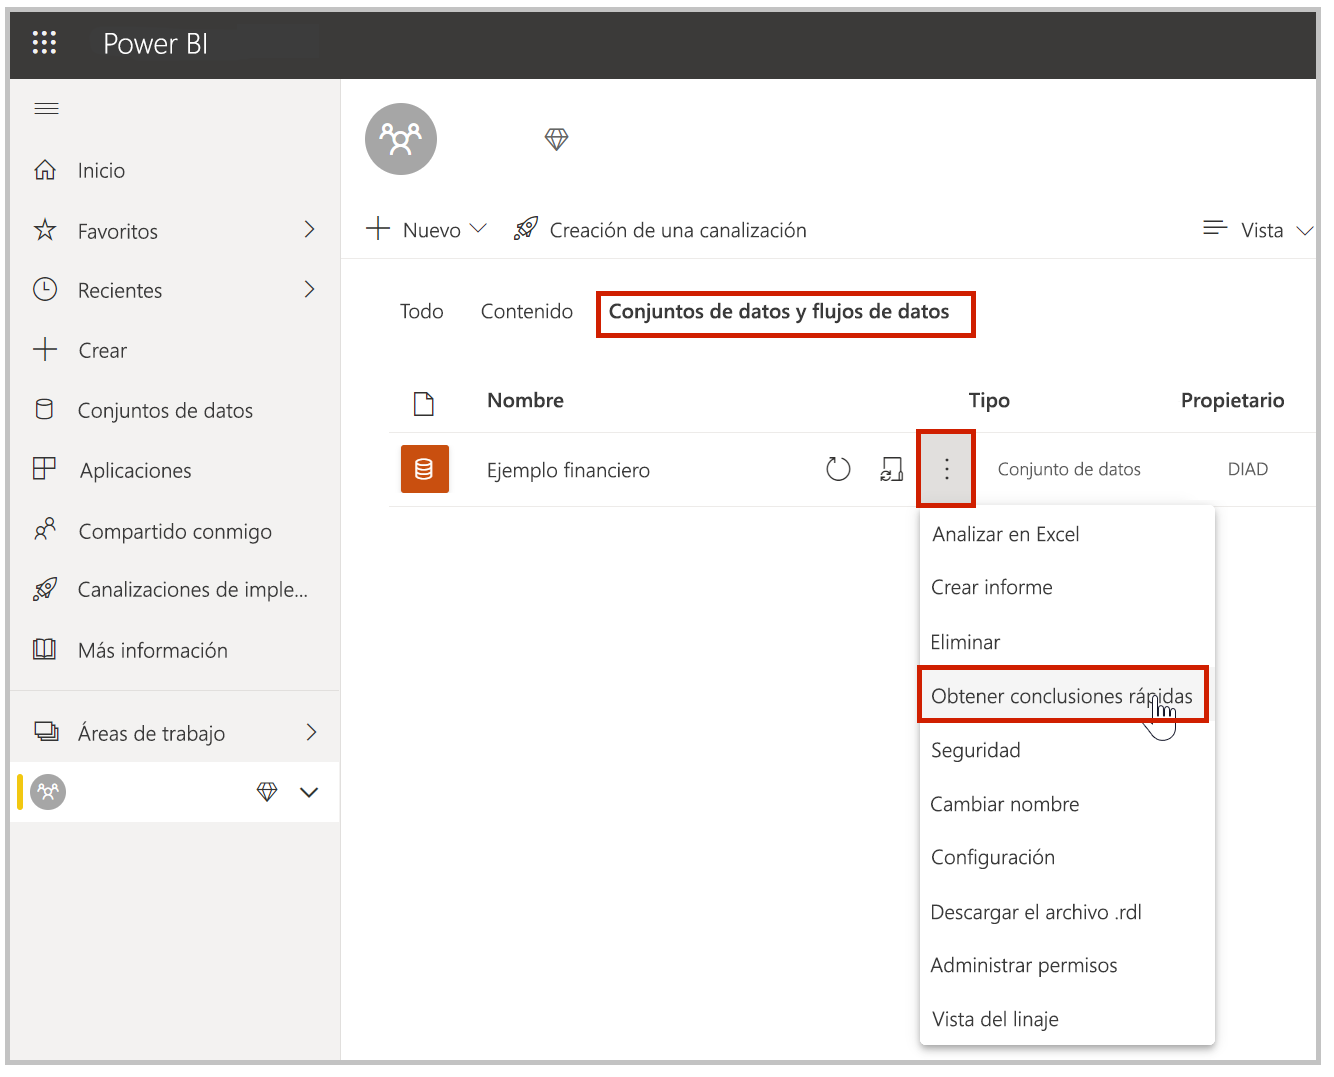Sort by the Tipo column header

(989, 400)
